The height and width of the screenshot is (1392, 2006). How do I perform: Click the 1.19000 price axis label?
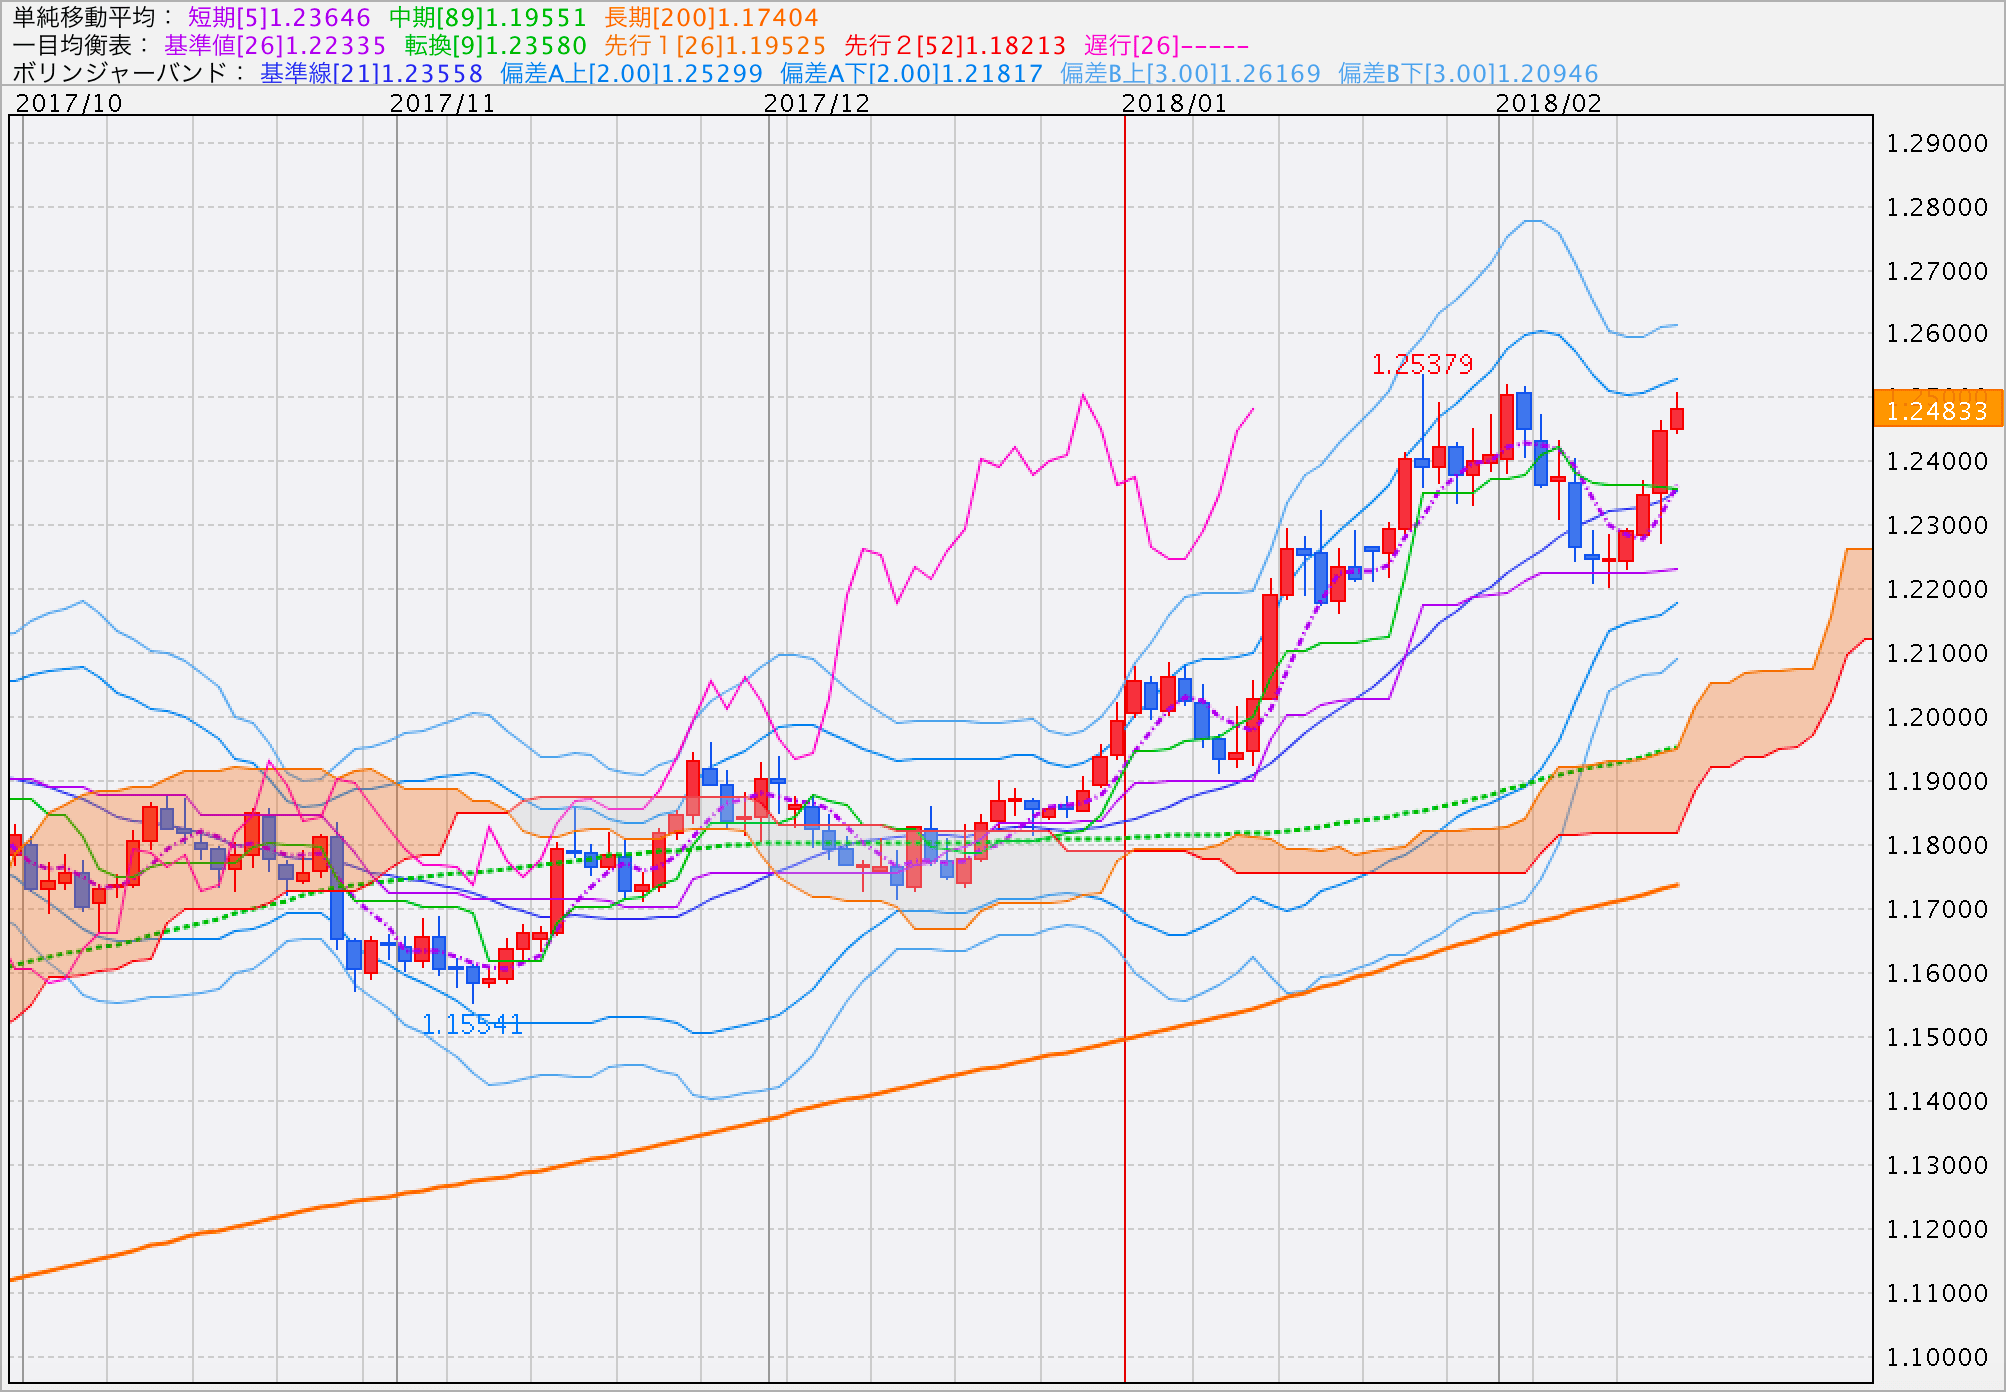(1937, 781)
